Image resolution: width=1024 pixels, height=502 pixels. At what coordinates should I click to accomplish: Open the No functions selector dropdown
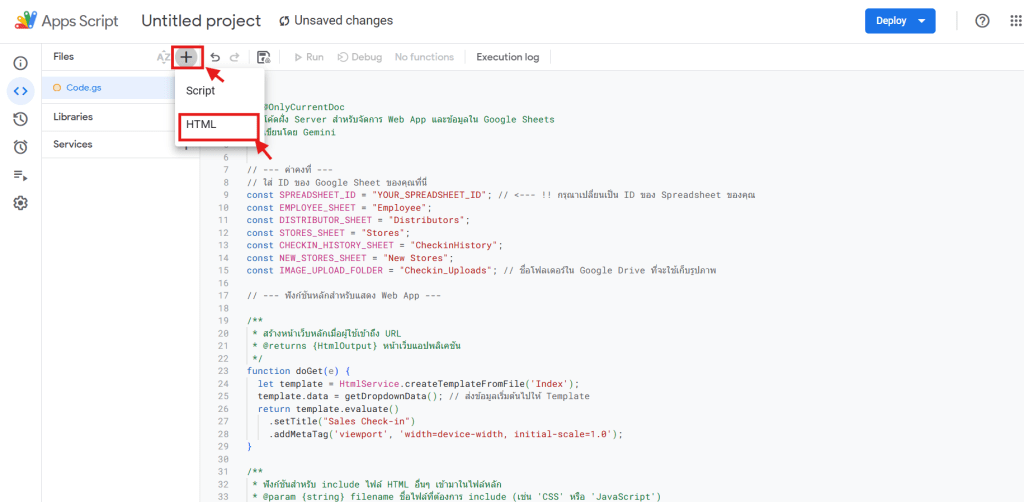click(x=424, y=57)
